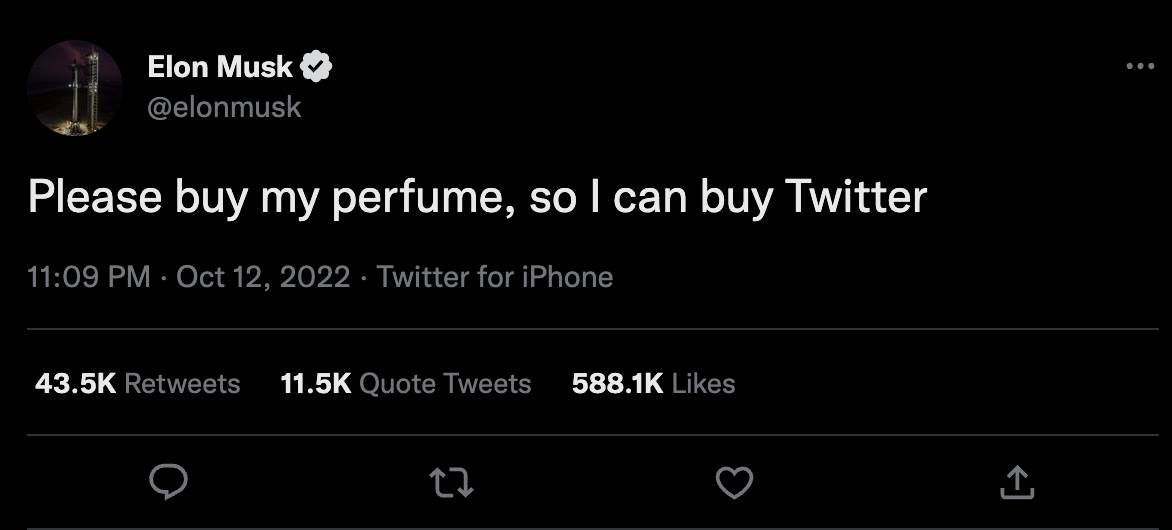
Task: Click the '43.5K' retweet count number
Action: click(76, 384)
